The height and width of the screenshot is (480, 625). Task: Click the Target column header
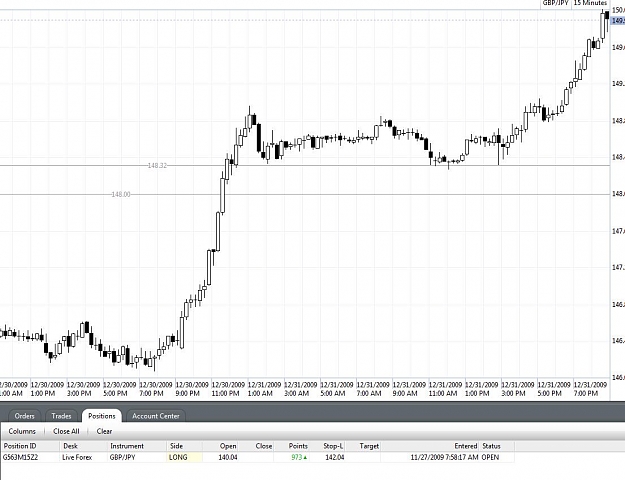[363, 446]
